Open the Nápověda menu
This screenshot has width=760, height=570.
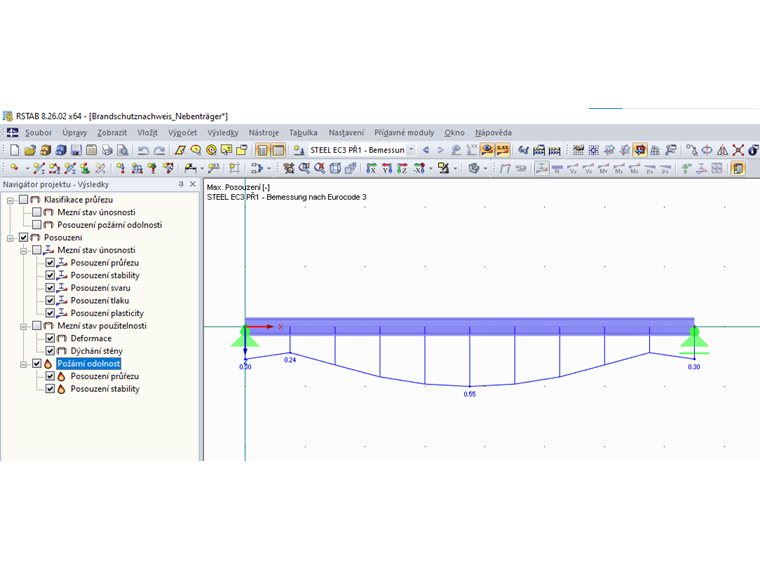[x=493, y=132]
